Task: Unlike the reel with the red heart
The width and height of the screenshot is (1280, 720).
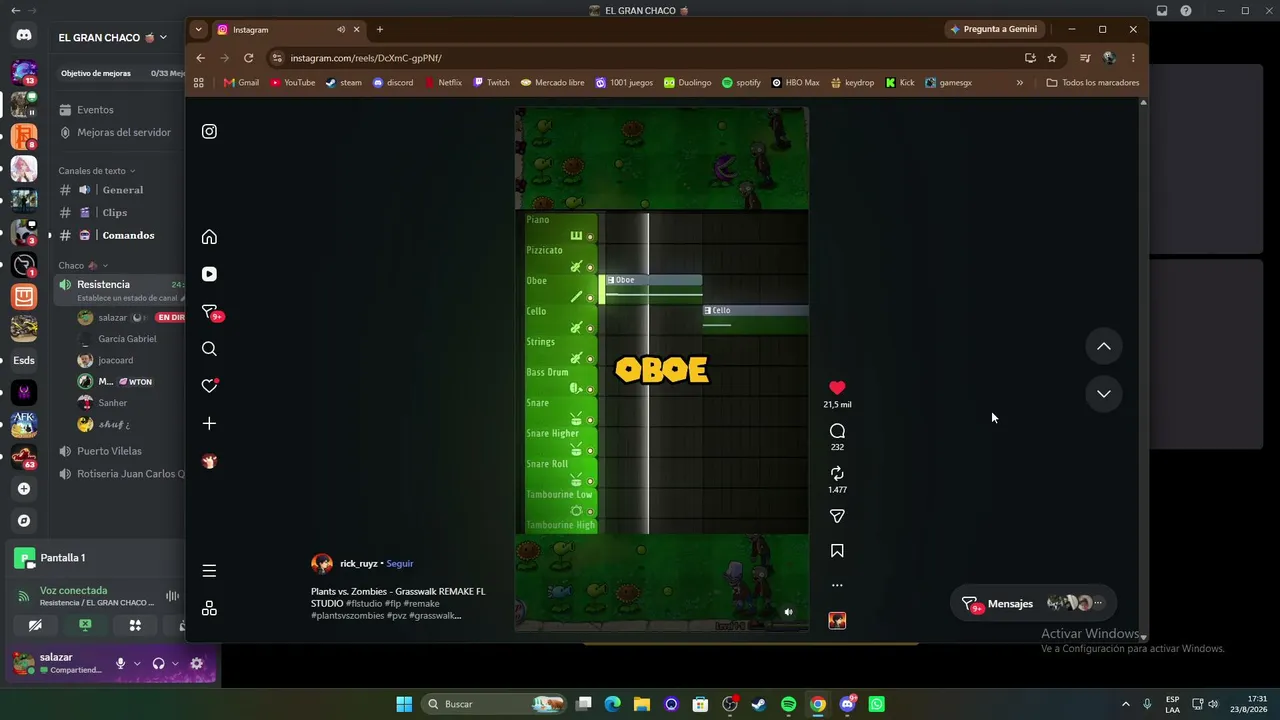Action: click(x=837, y=387)
